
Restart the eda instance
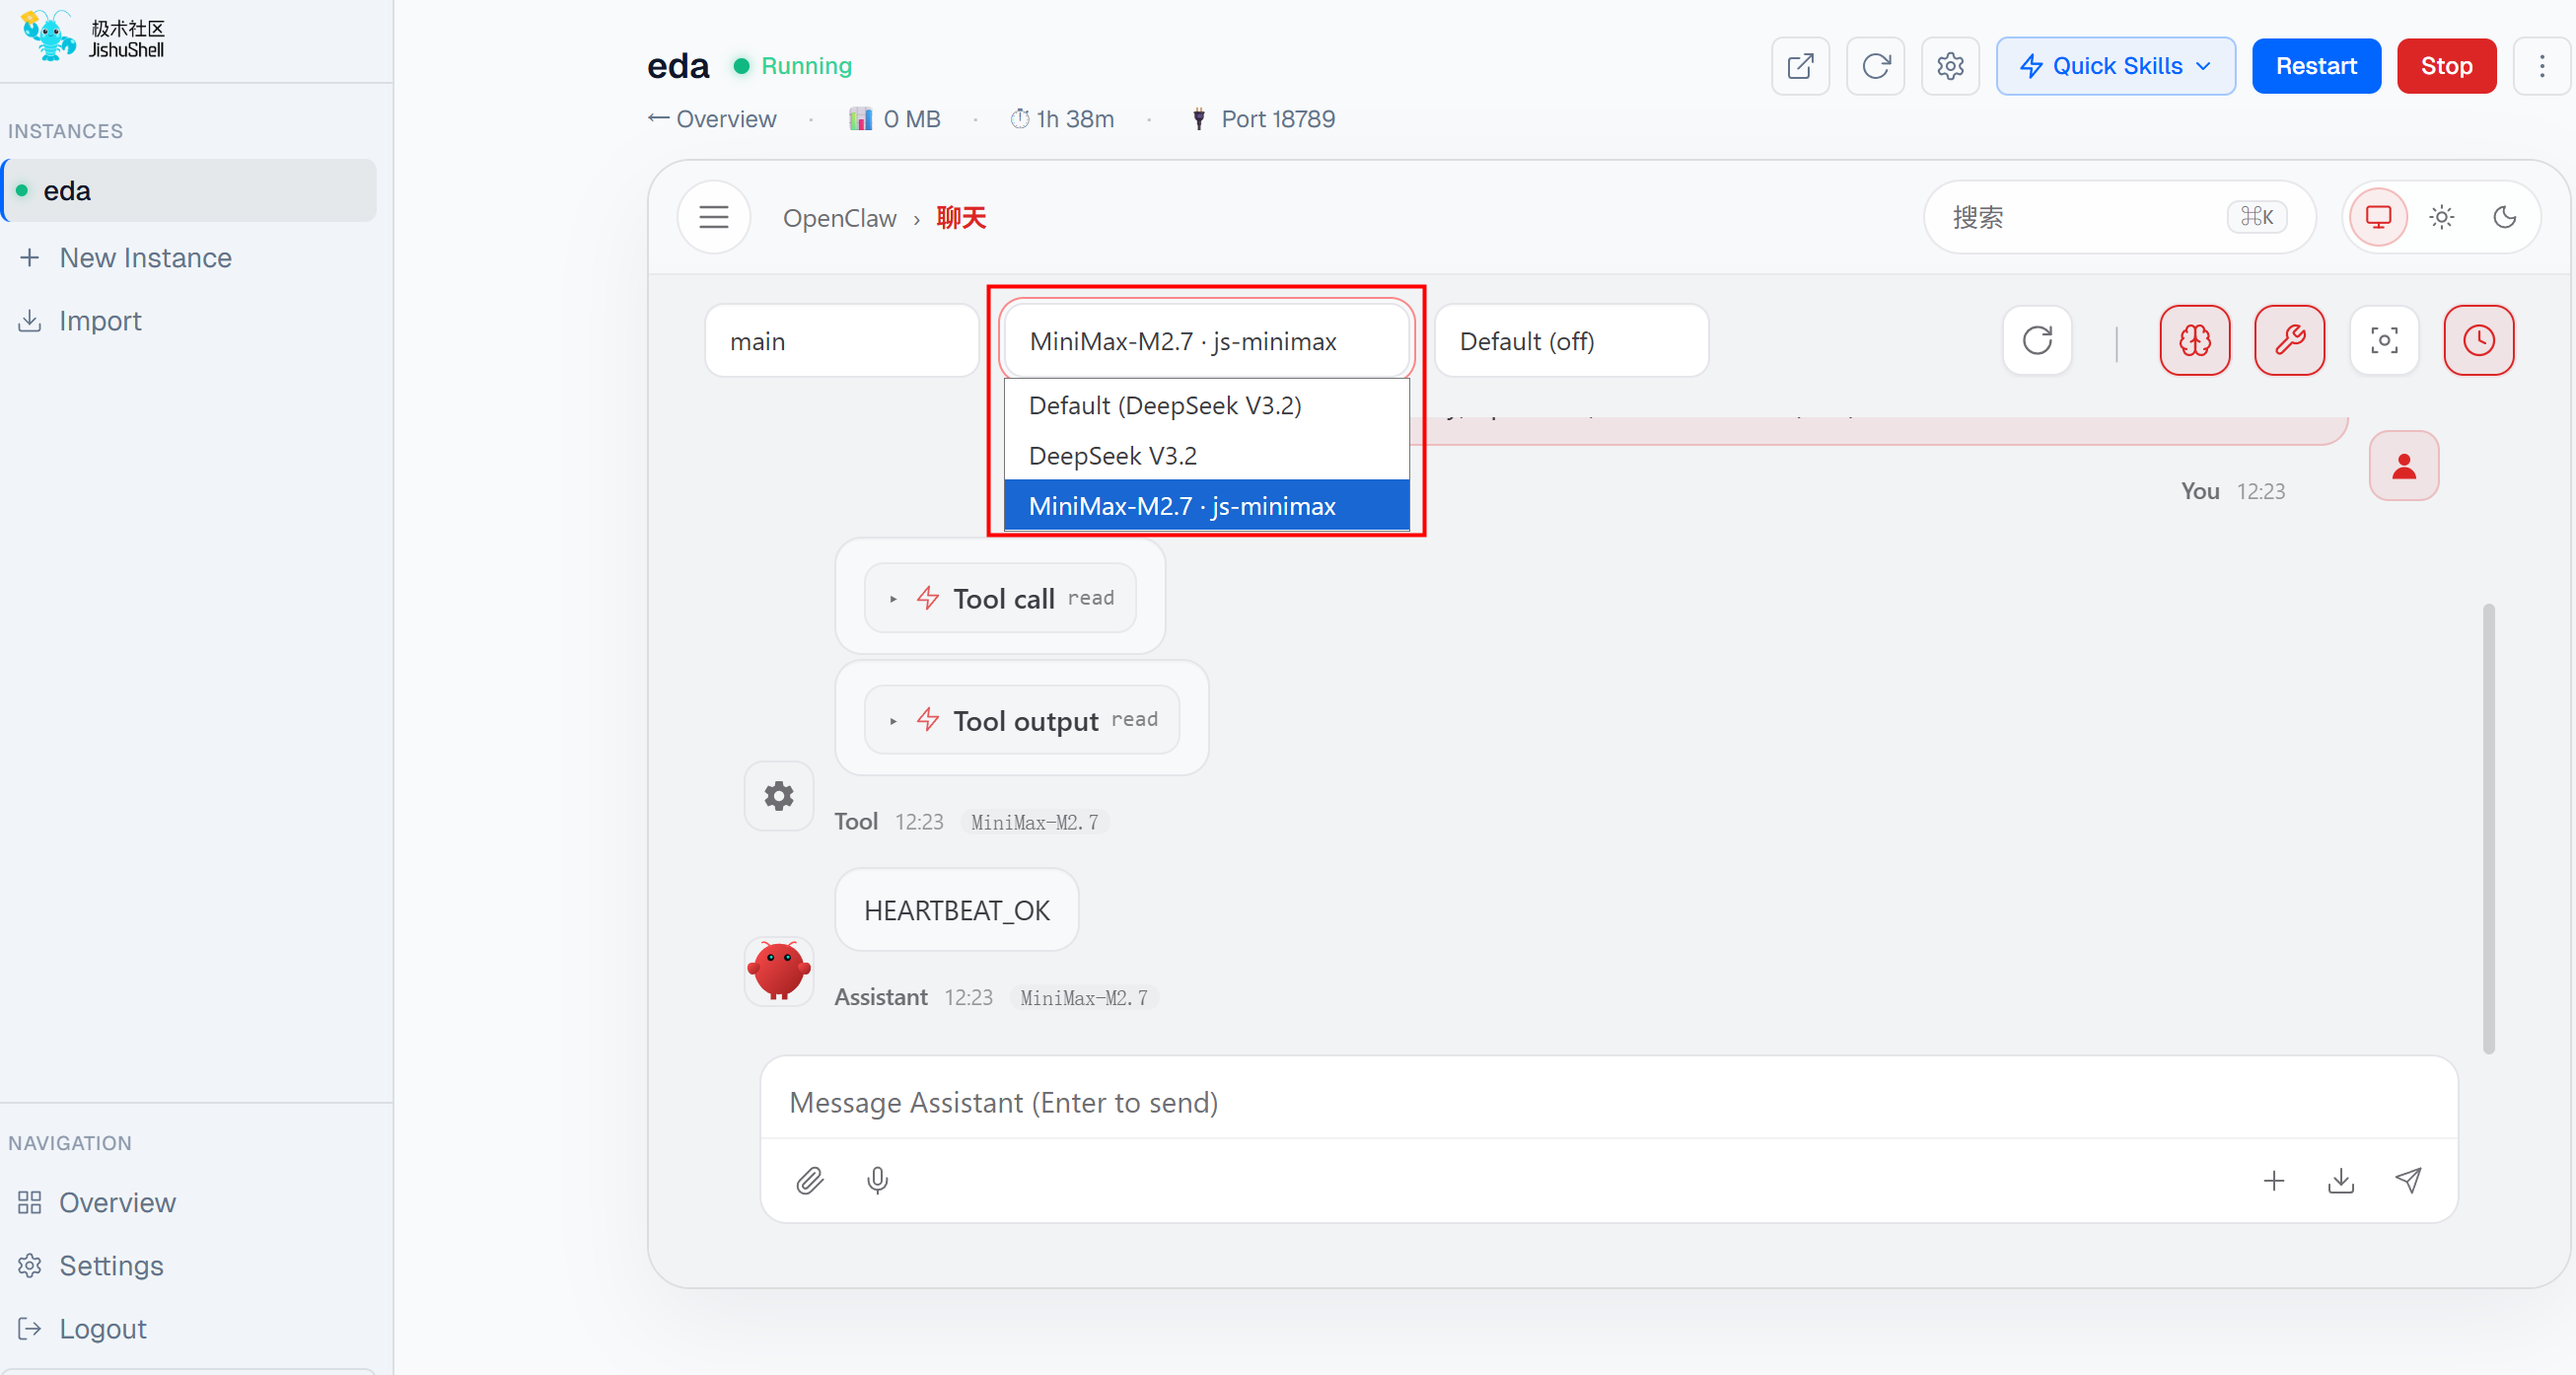(2315, 66)
